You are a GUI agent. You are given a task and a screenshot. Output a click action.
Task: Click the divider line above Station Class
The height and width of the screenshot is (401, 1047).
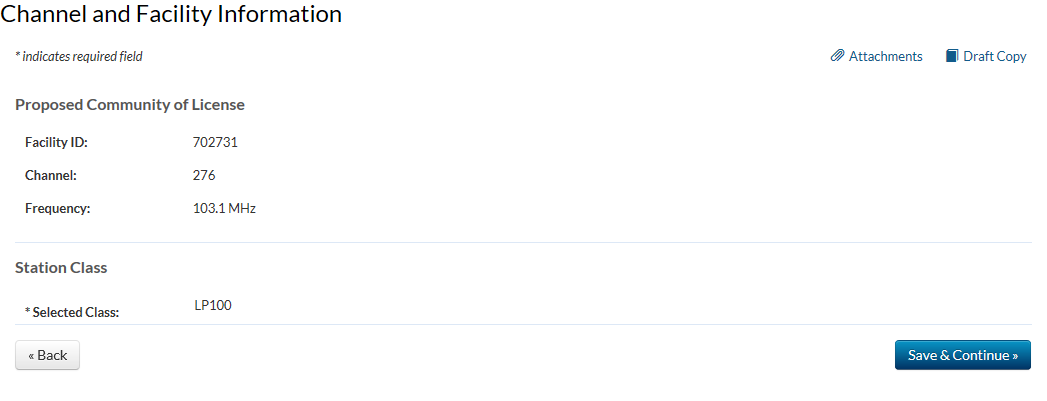(x=523, y=242)
